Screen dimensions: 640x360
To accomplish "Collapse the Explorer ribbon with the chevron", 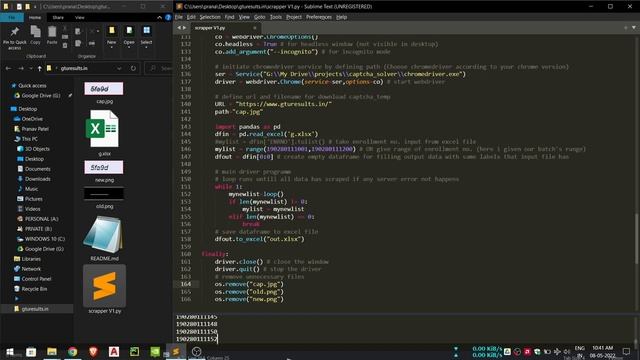I will pyautogui.click(x=159, y=18).
